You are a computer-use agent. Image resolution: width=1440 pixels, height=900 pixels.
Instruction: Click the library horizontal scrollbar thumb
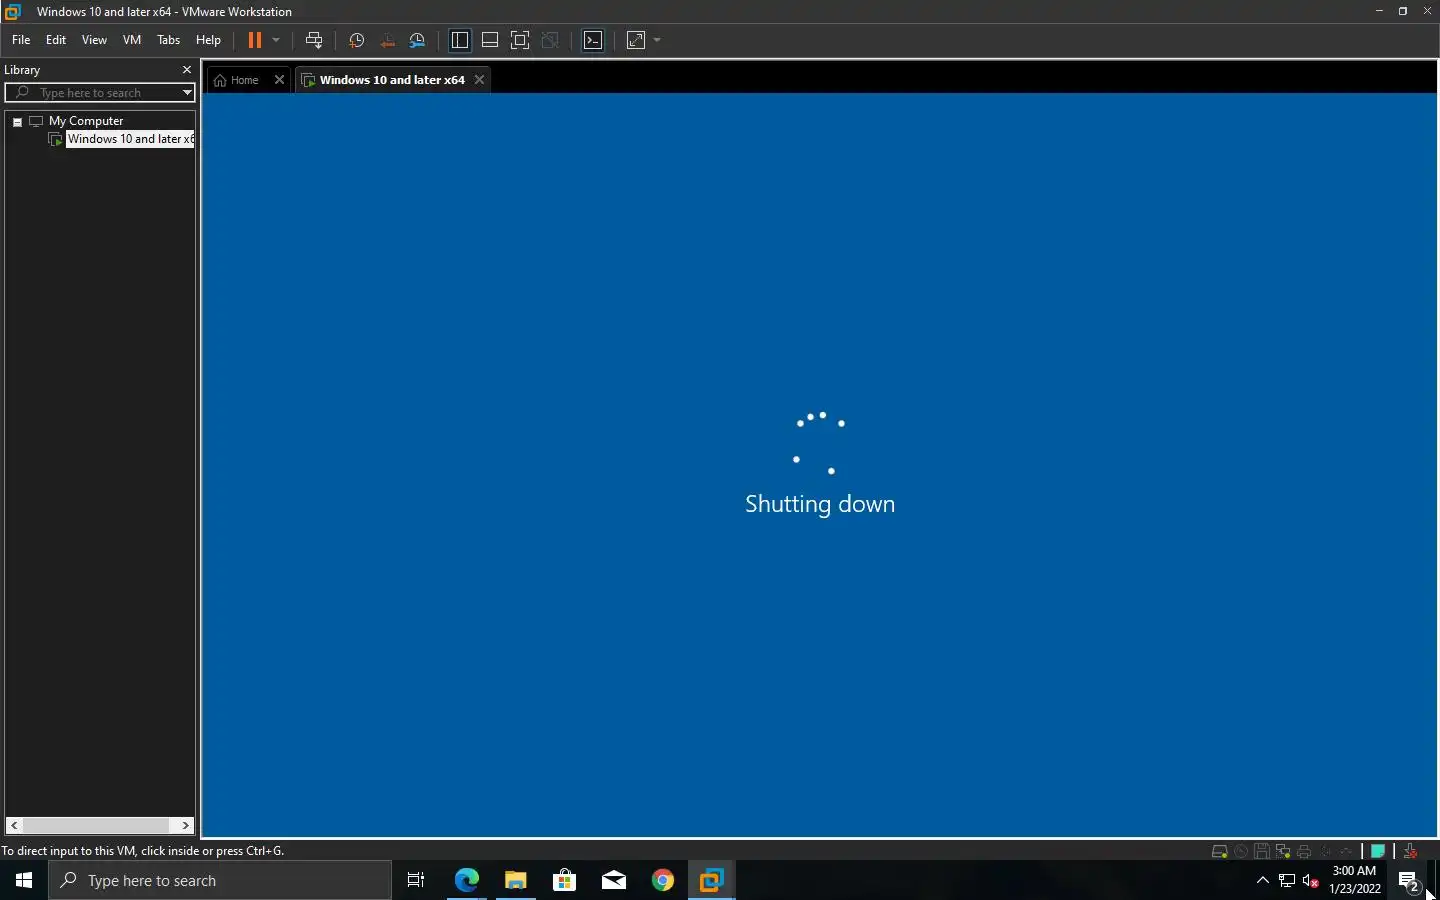point(96,826)
